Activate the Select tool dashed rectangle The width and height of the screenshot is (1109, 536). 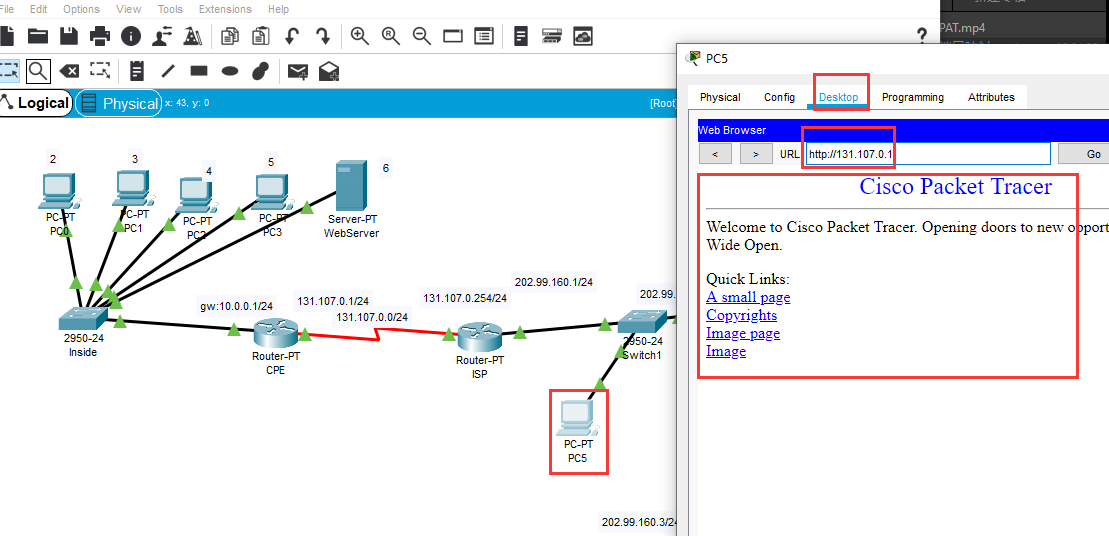(x=8, y=71)
